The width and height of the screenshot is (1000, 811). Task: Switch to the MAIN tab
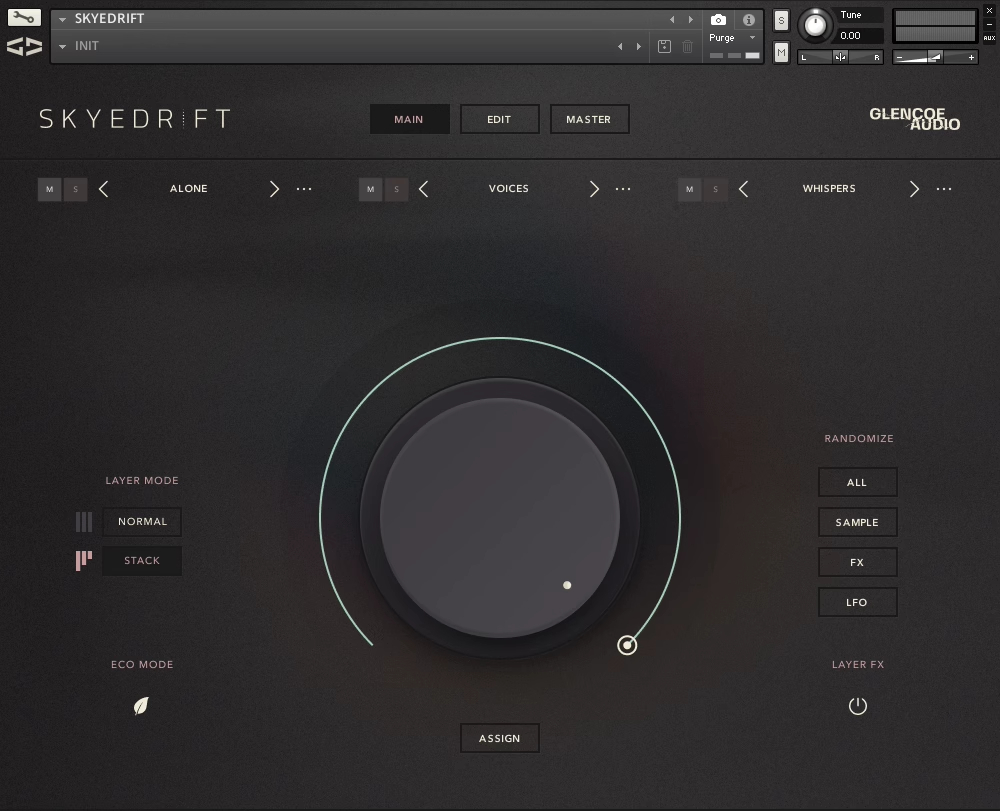point(409,119)
